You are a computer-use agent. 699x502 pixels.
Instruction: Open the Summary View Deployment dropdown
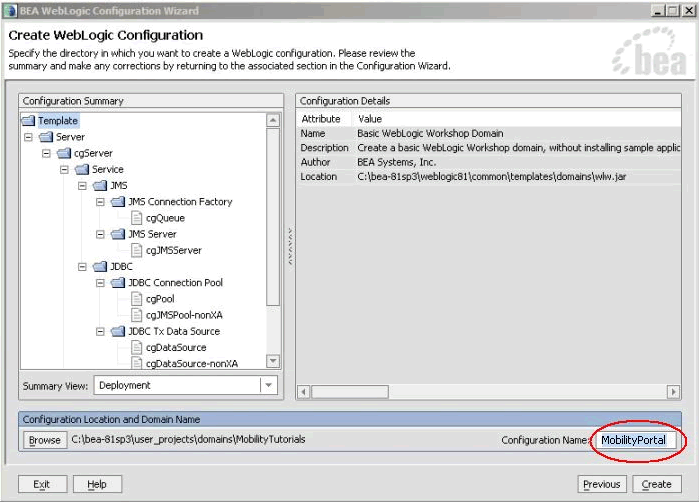(x=269, y=385)
